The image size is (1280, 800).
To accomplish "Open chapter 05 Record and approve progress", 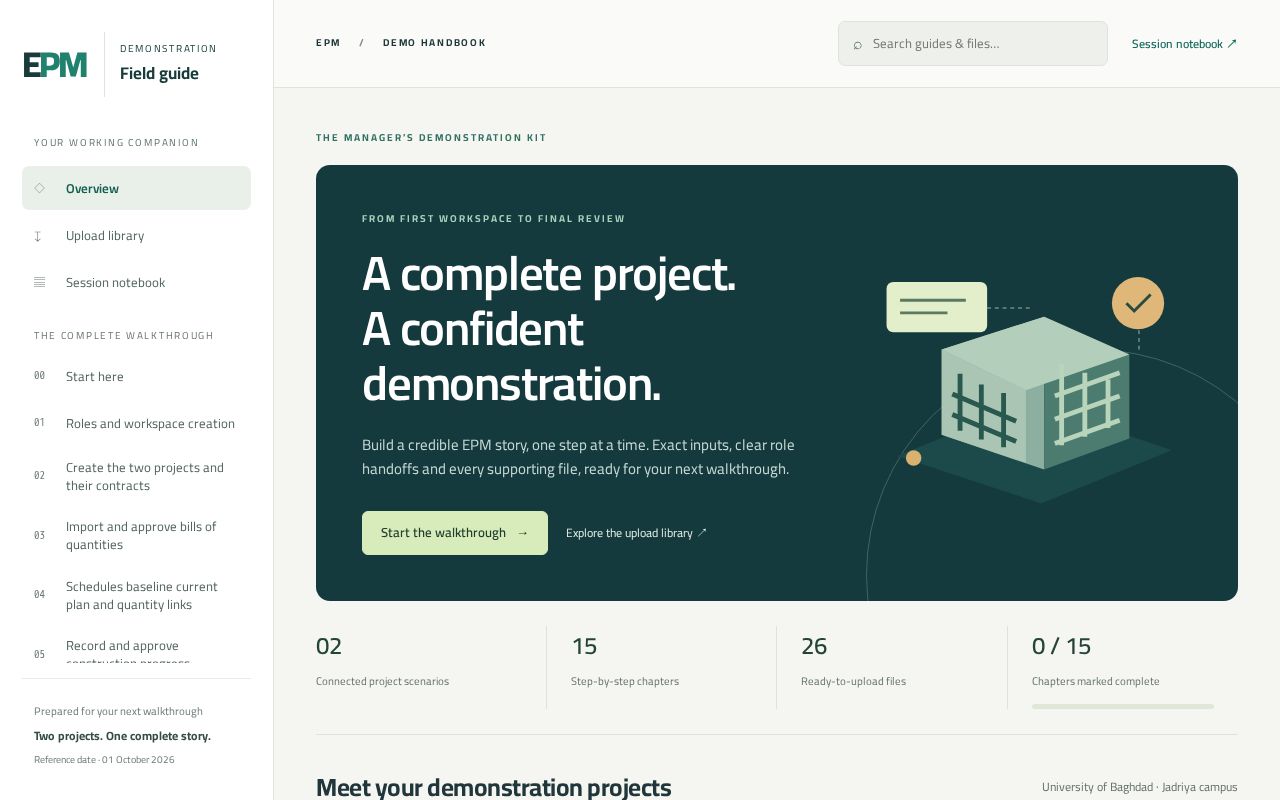I will point(136,645).
